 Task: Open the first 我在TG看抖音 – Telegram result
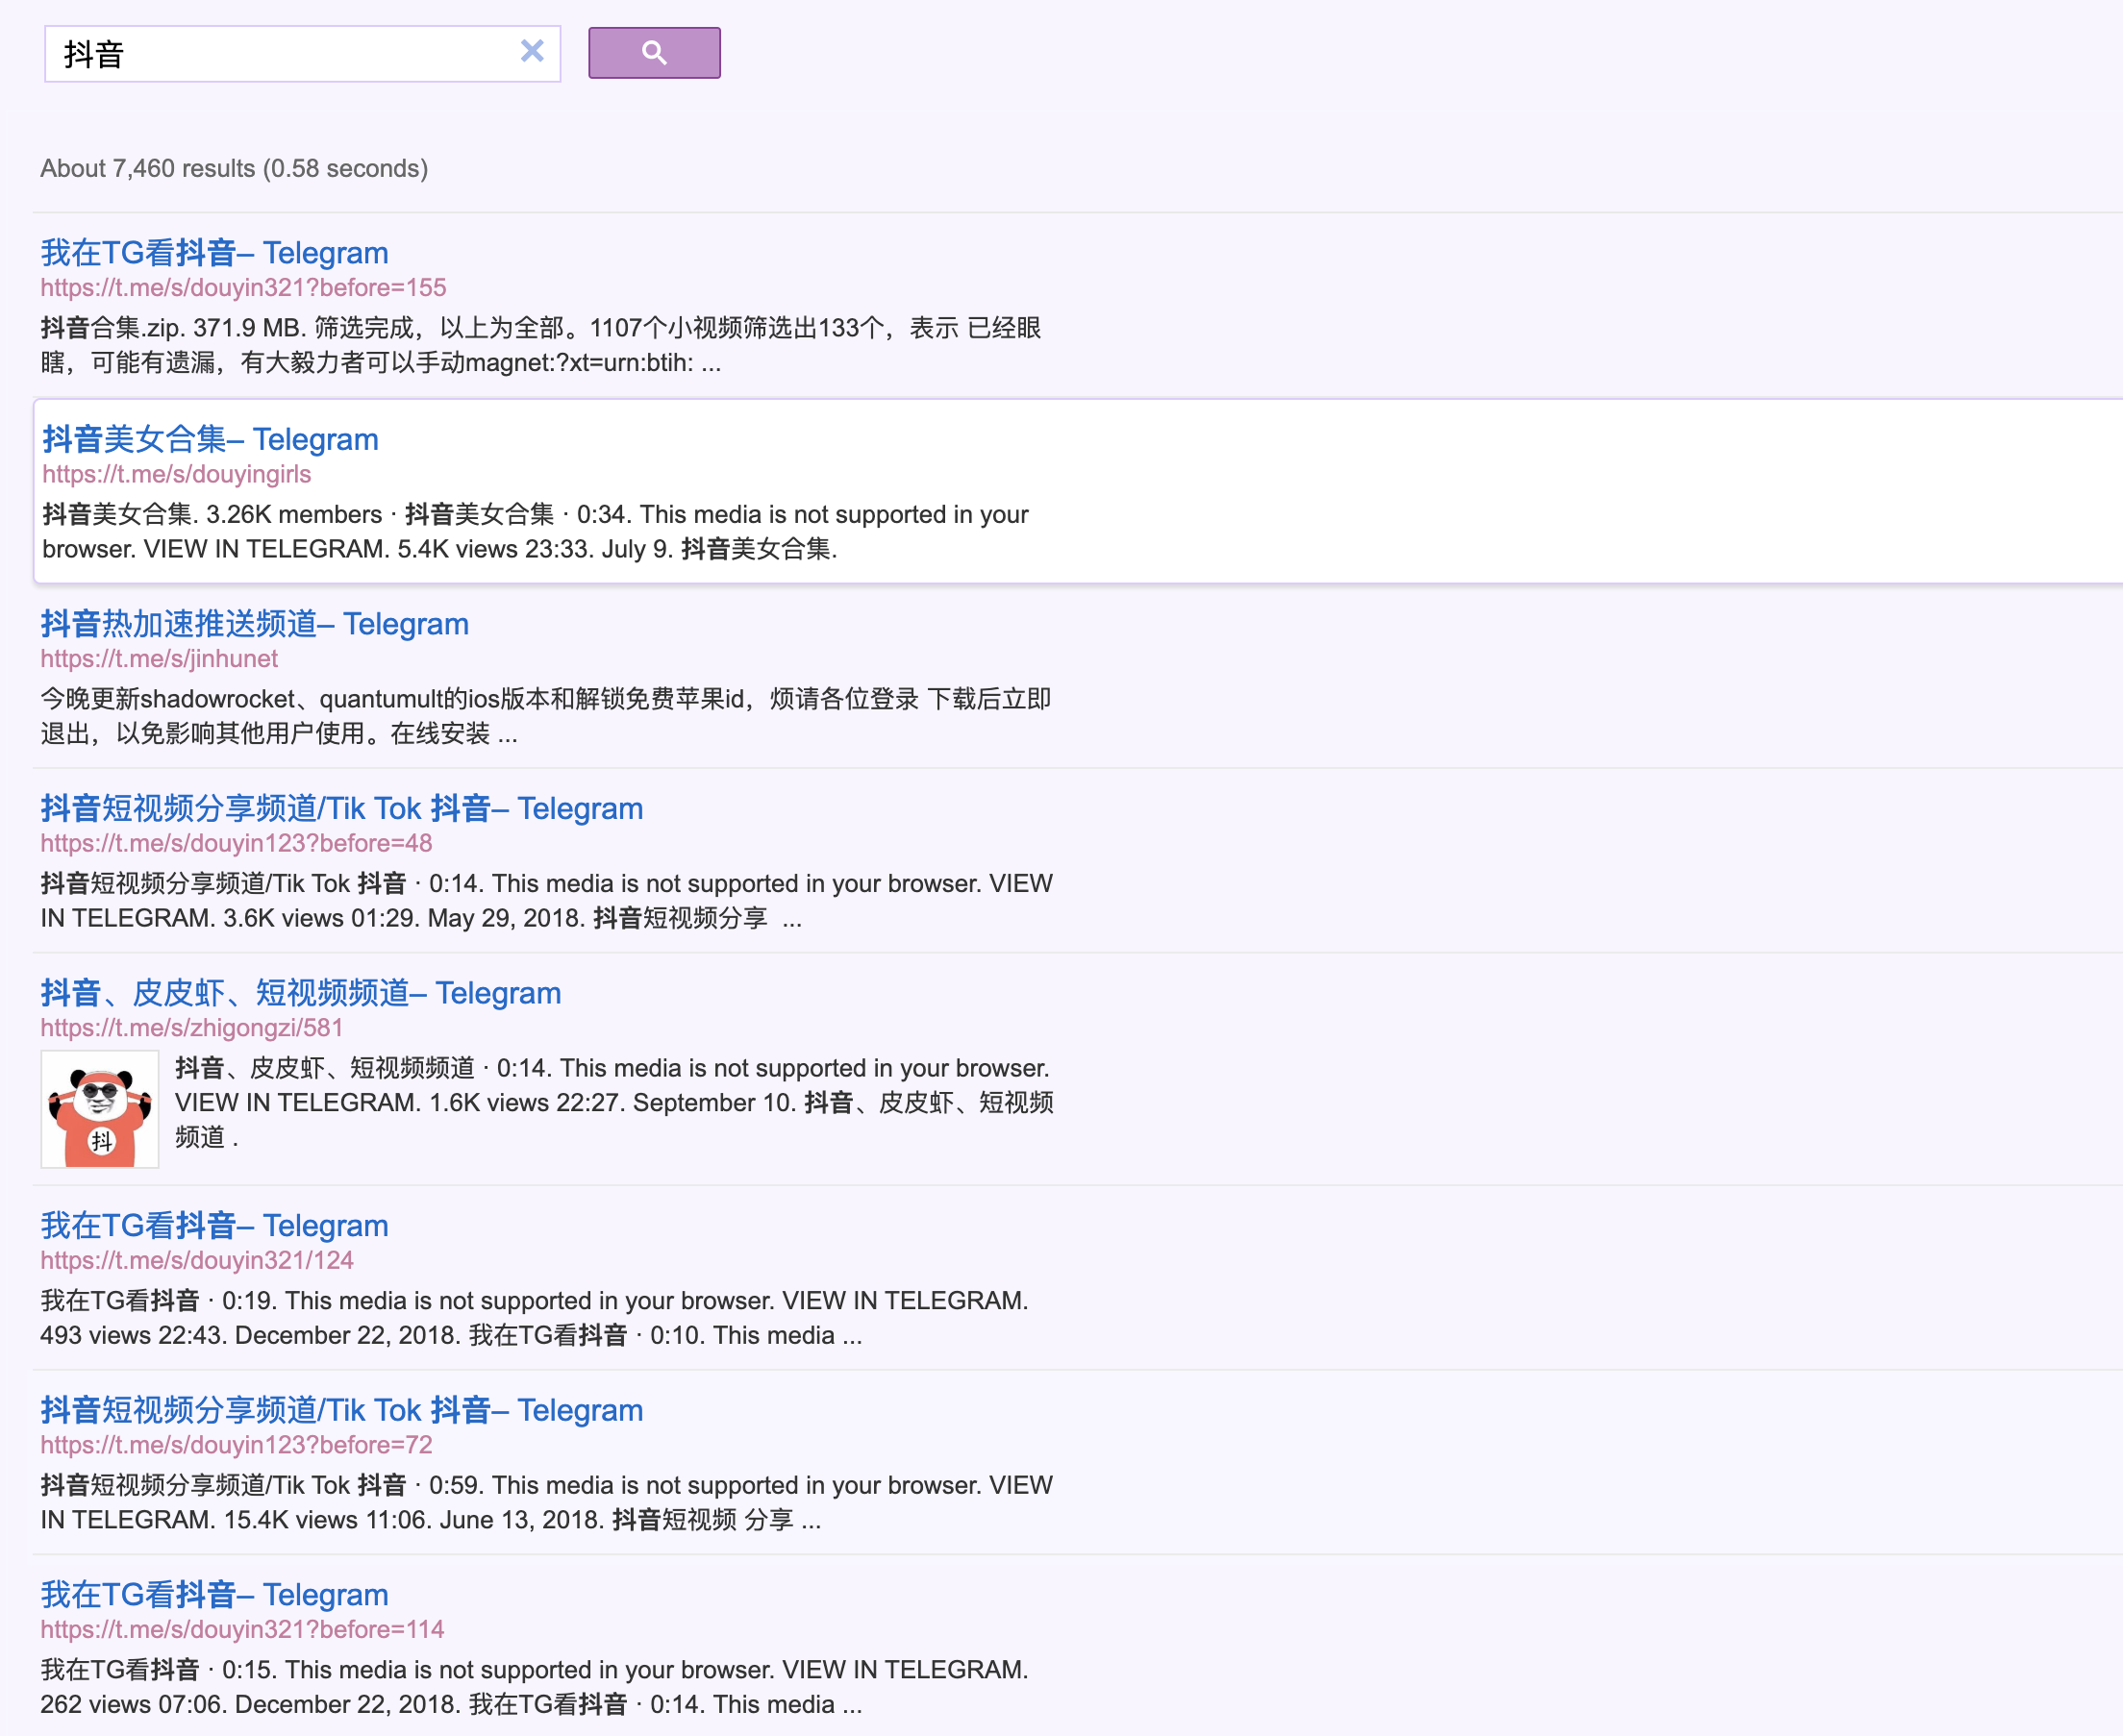[214, 253]
